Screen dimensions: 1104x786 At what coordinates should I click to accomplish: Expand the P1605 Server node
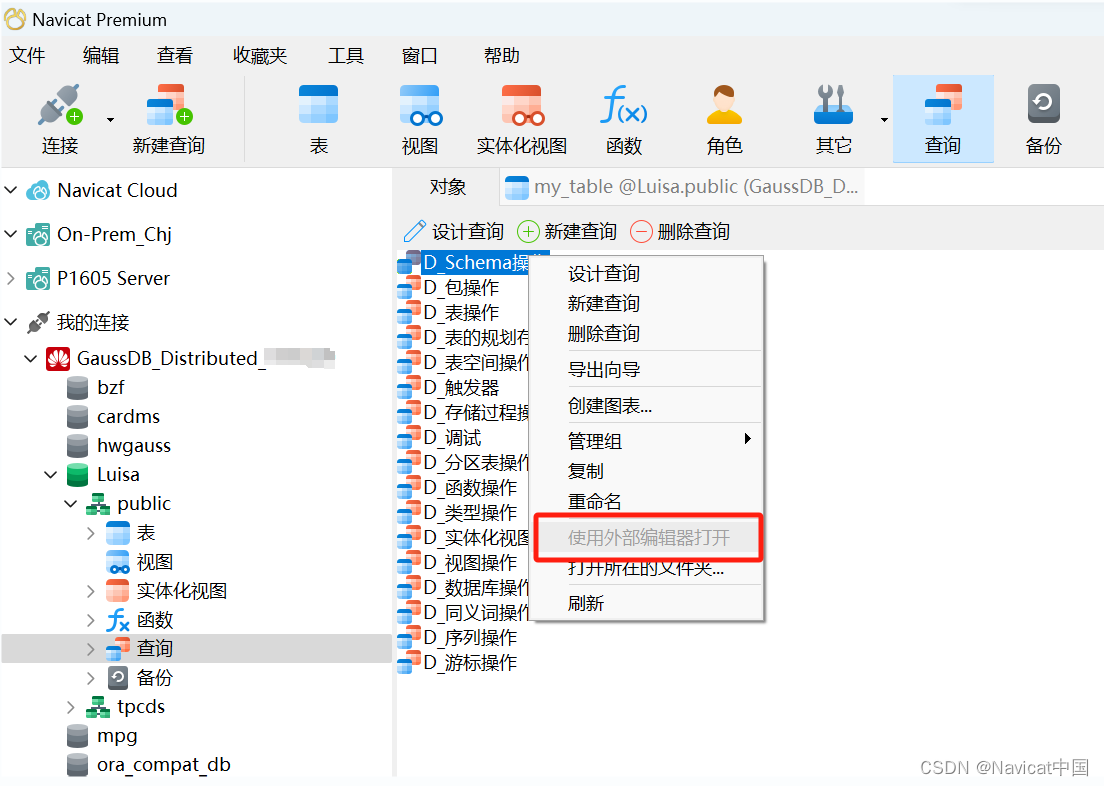tap(11, 278)
